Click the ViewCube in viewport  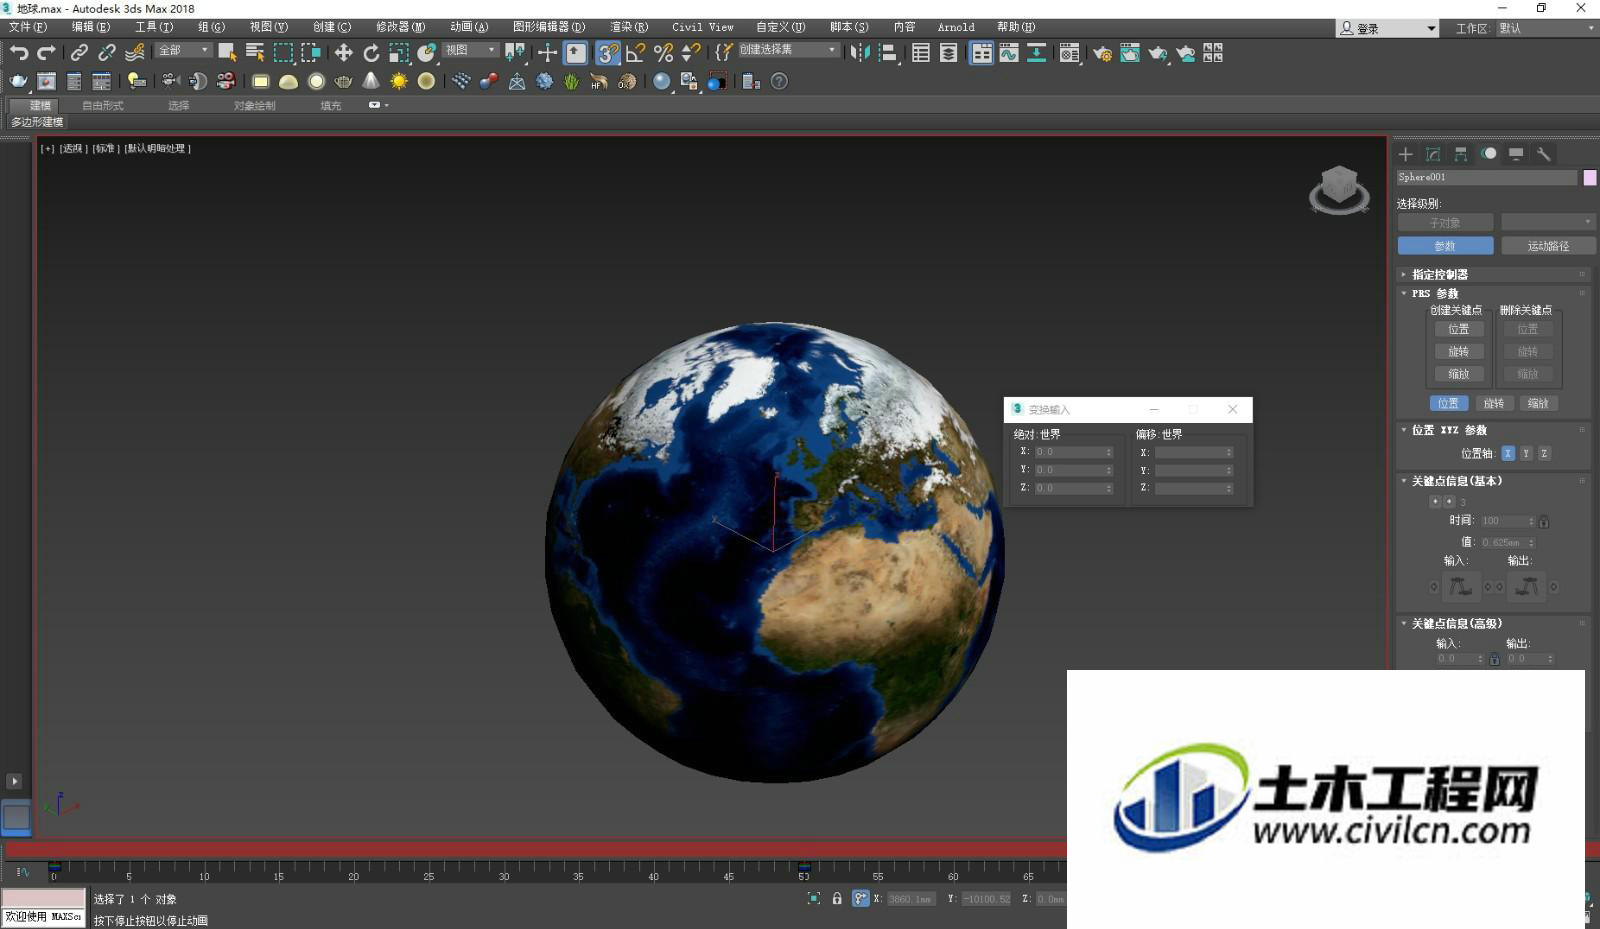(1339, 189)
